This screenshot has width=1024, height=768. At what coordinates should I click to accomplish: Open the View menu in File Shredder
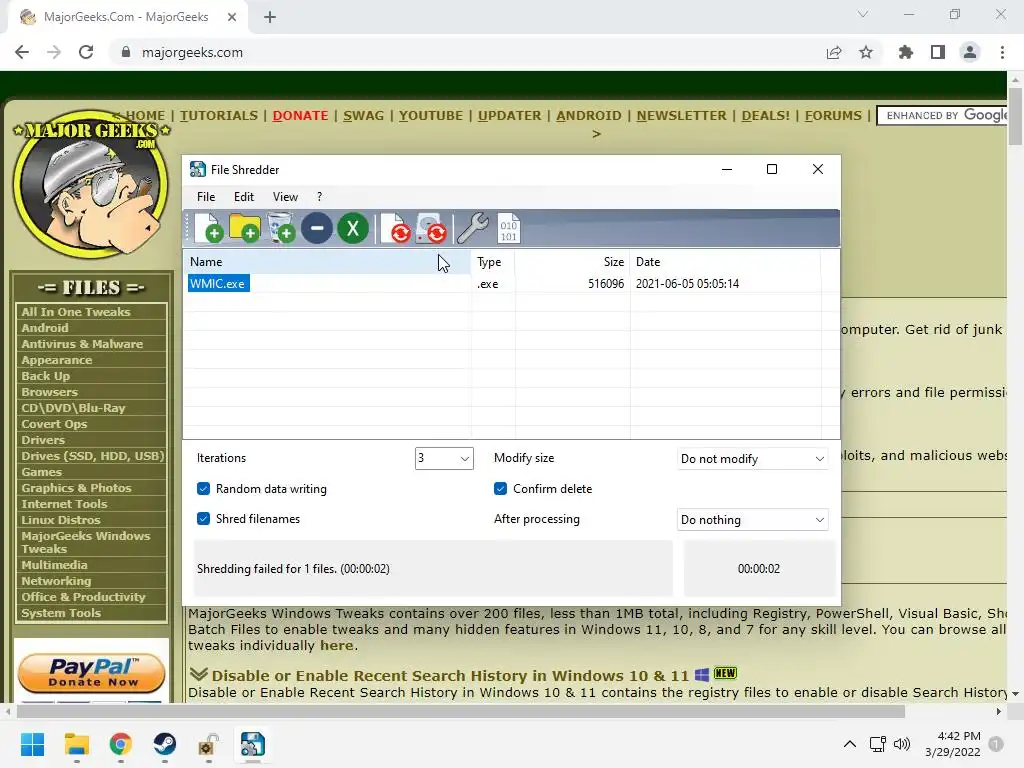[x=285, y=197]
